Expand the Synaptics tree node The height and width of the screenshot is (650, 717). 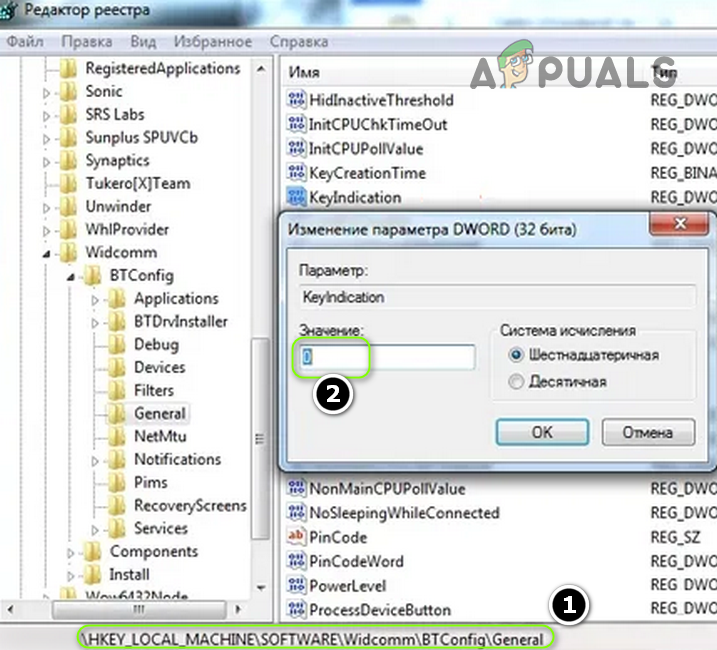[46, 162]
